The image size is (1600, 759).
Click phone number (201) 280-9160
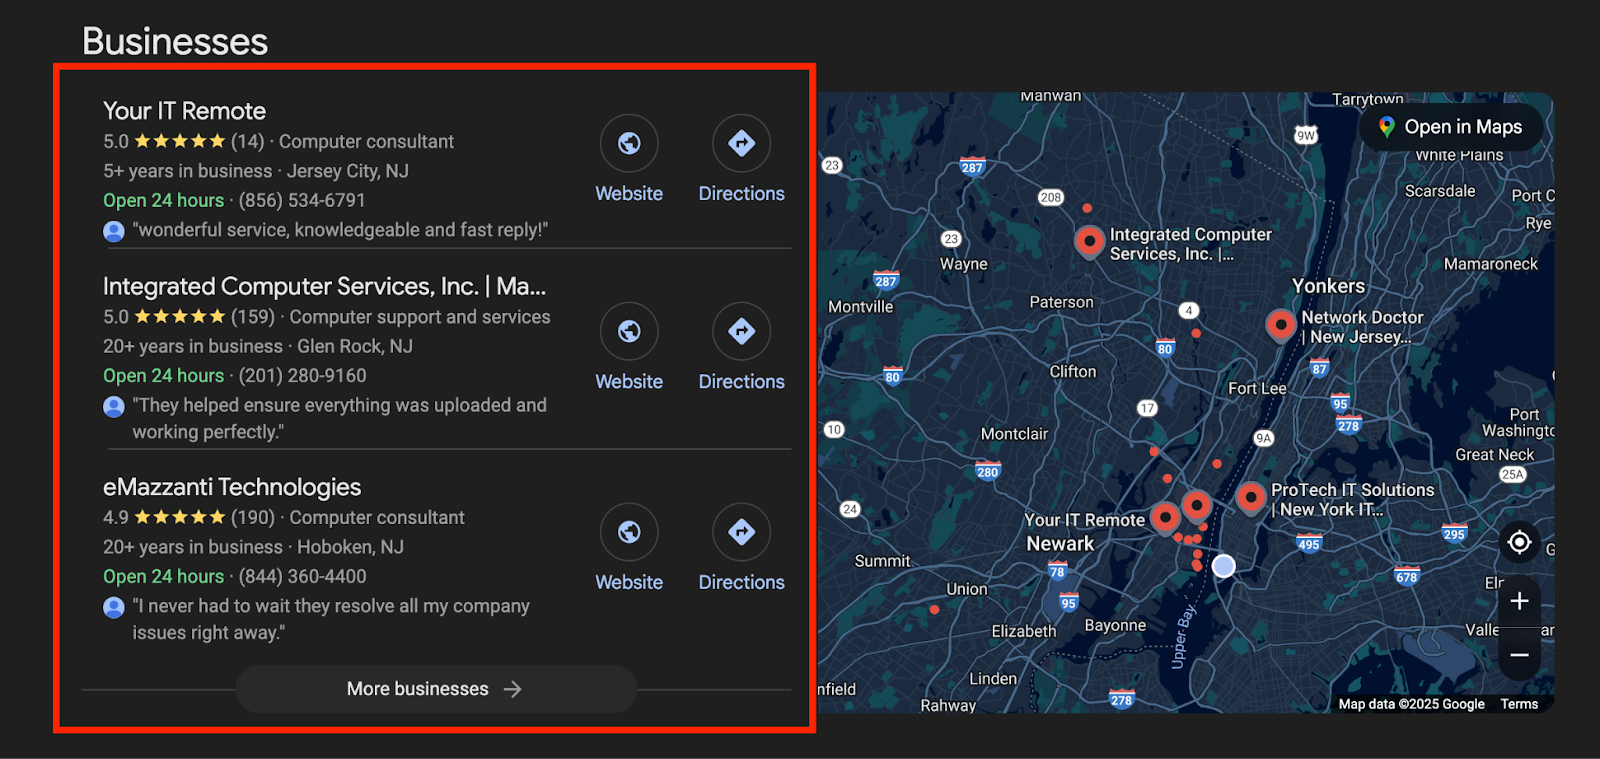302,375
